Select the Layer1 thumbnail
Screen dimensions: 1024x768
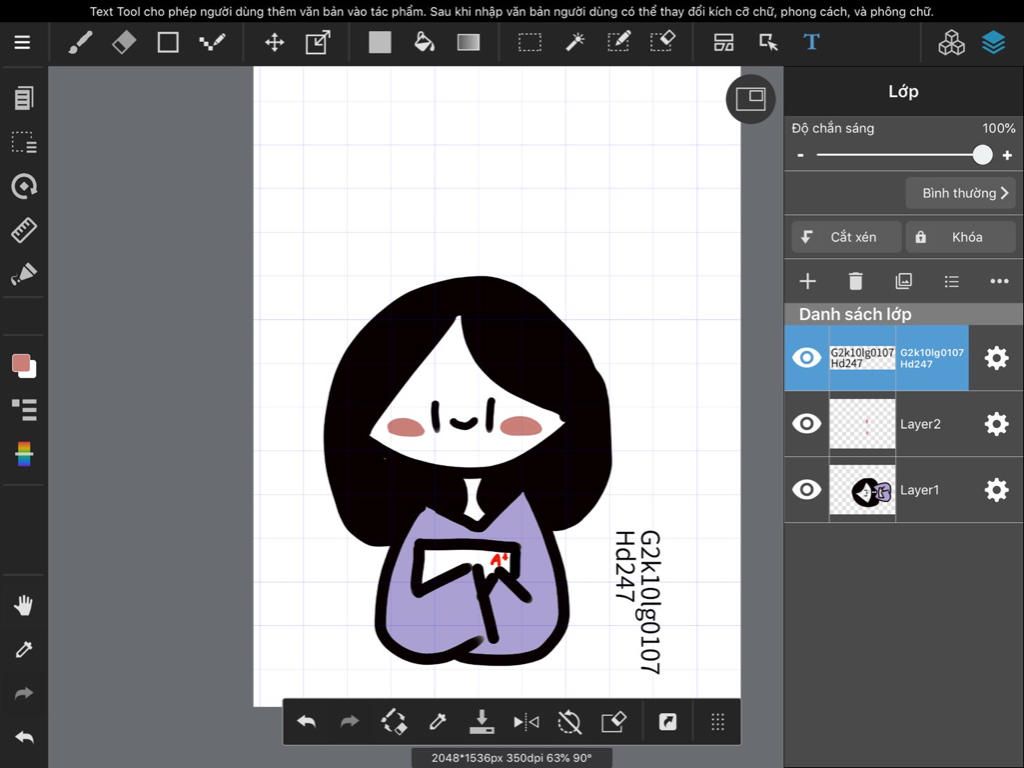[862, 490]
